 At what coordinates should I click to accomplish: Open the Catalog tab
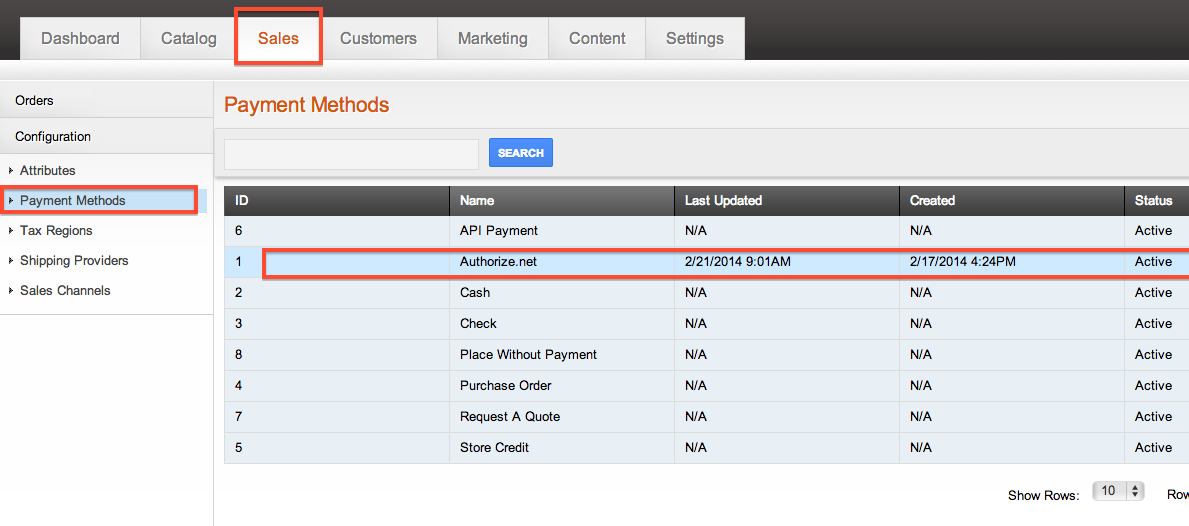pyautogui.click(x=189, y=38)
